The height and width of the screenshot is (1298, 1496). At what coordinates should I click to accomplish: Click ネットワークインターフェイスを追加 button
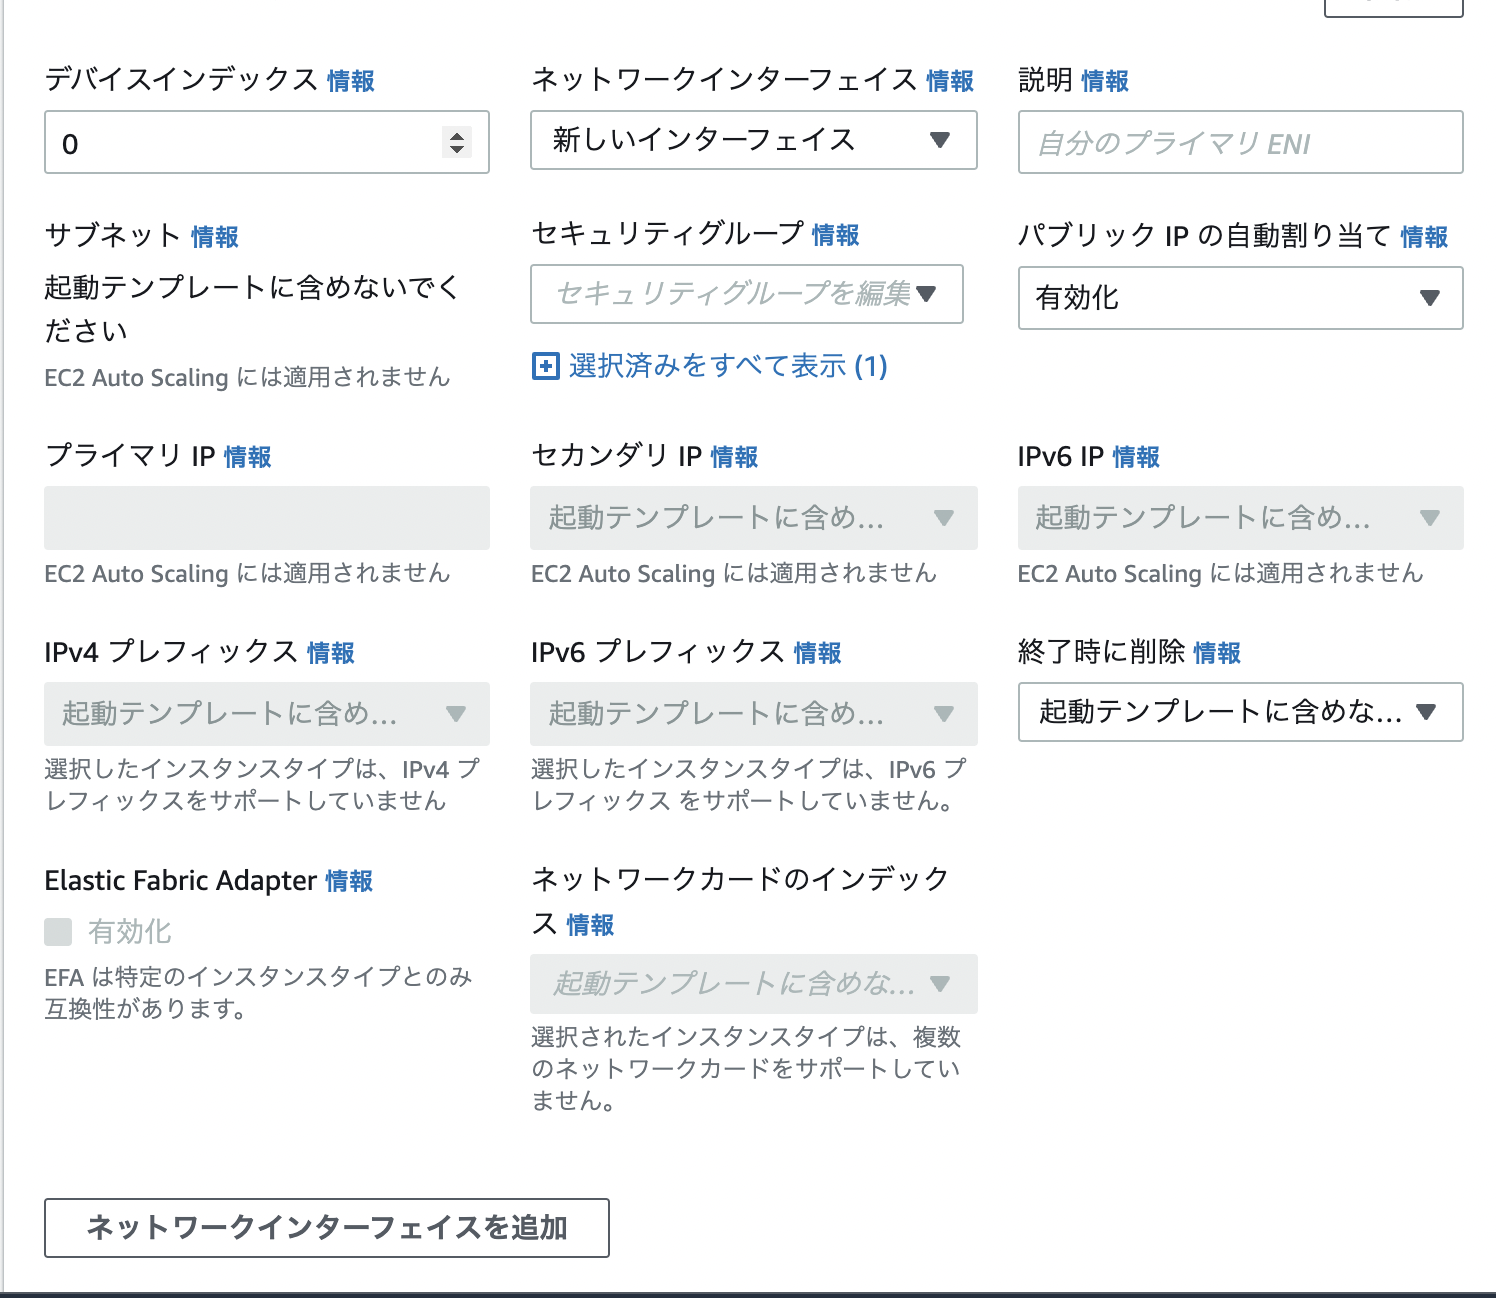(x=327, y=1228)
